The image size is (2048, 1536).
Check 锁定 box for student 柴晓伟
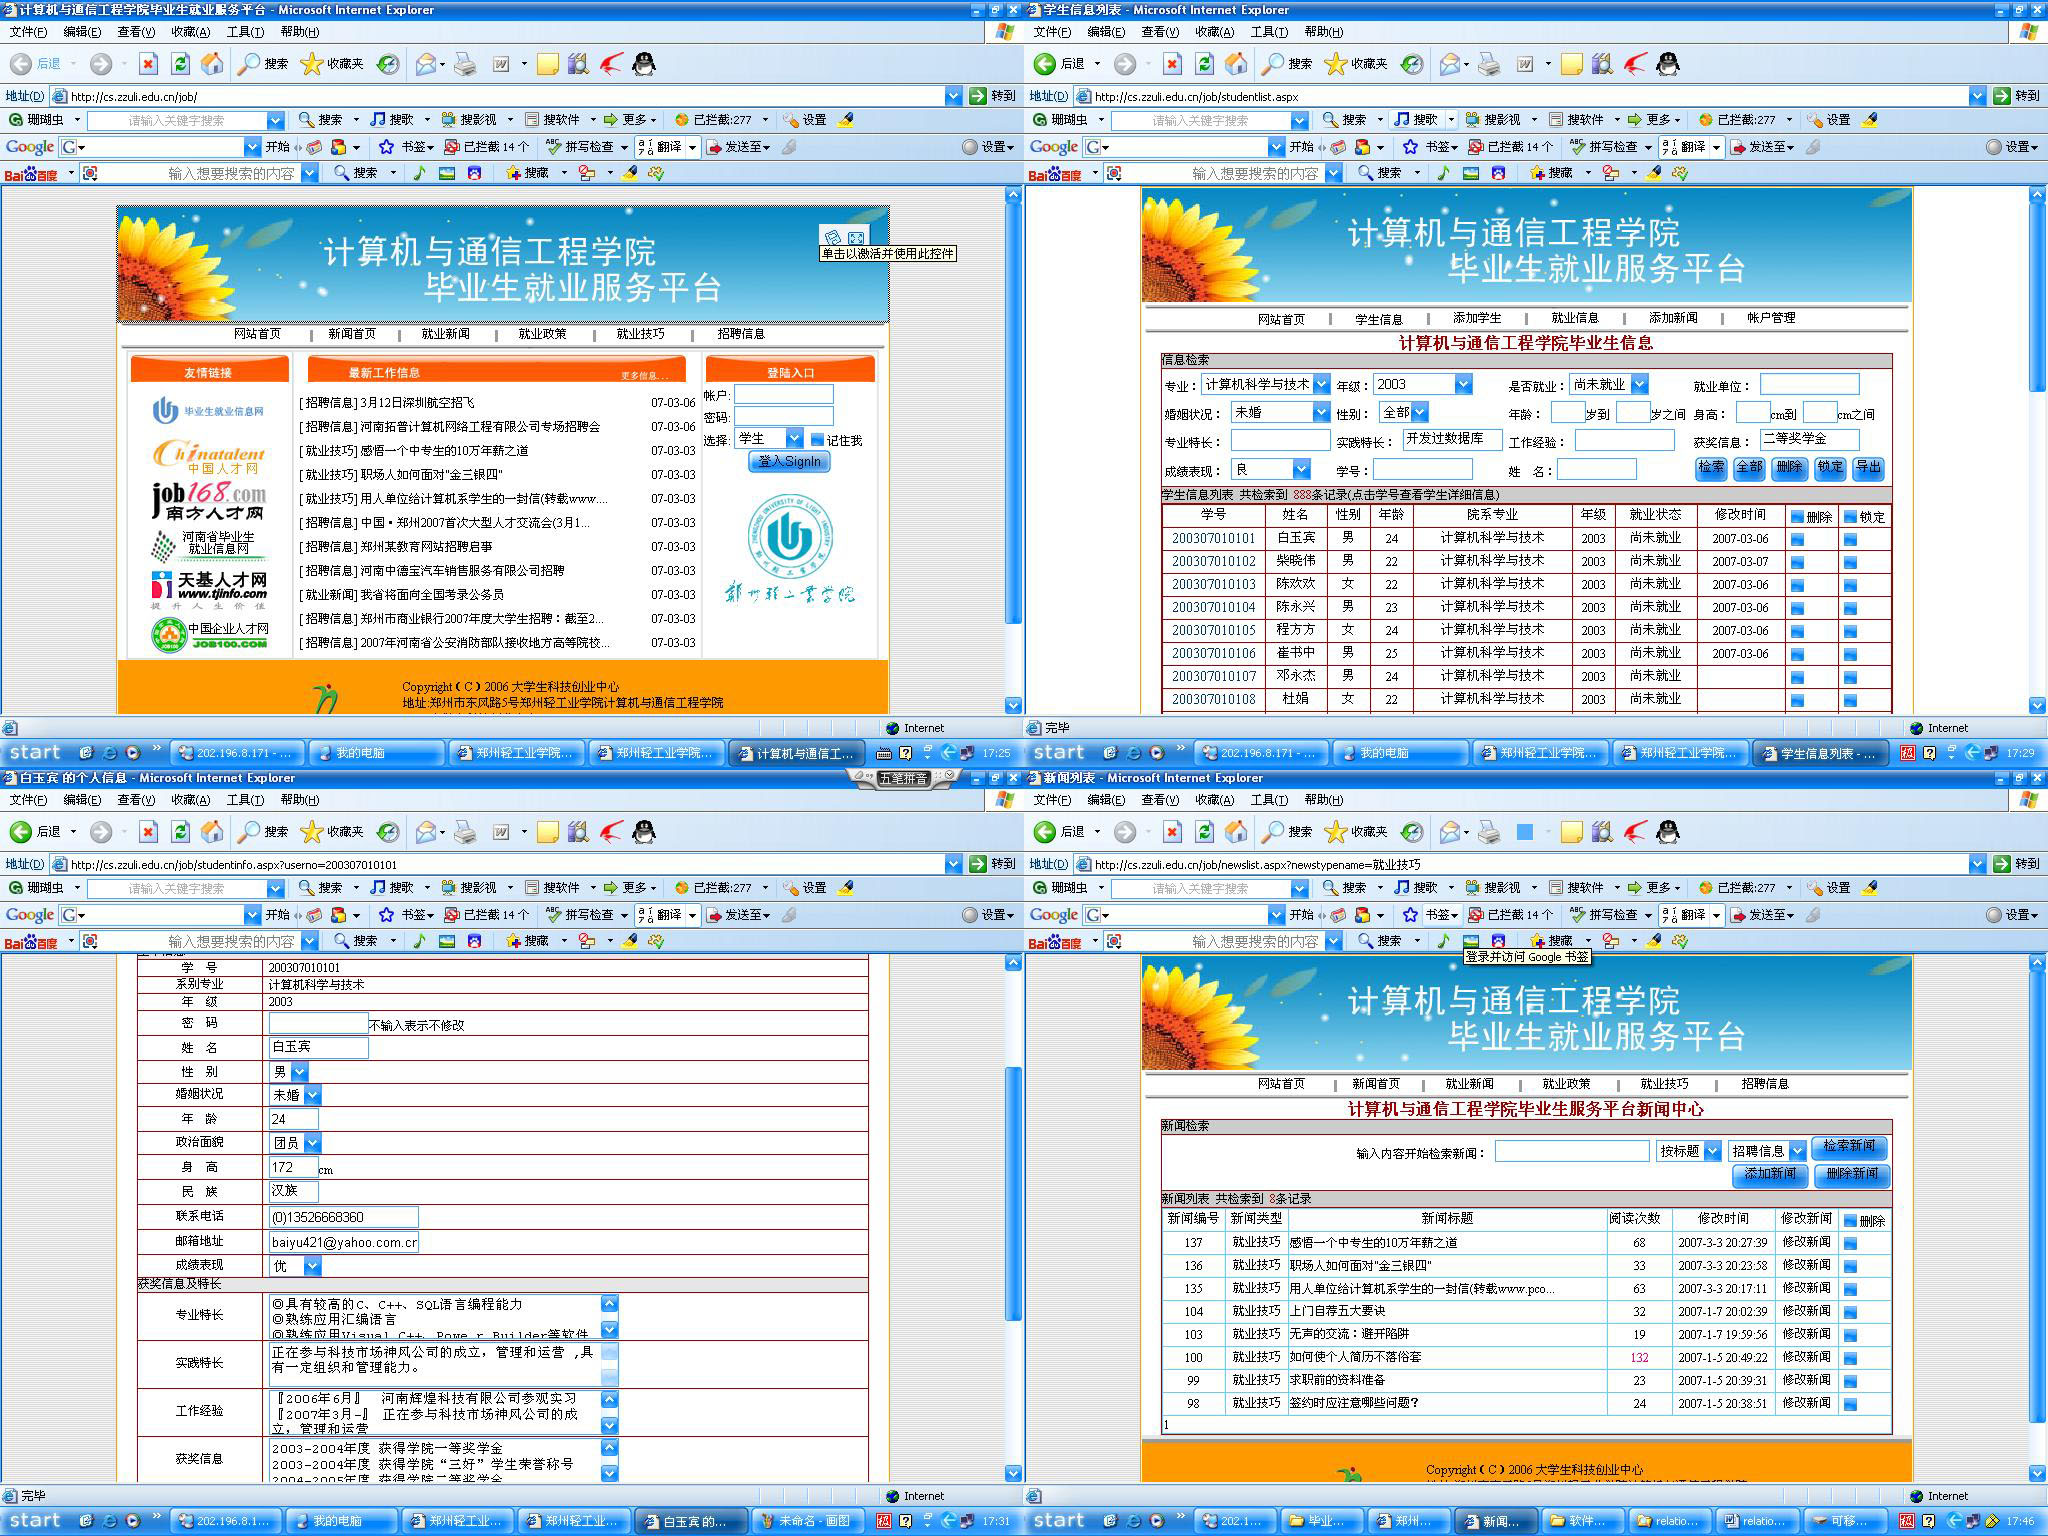point(1850,562)
